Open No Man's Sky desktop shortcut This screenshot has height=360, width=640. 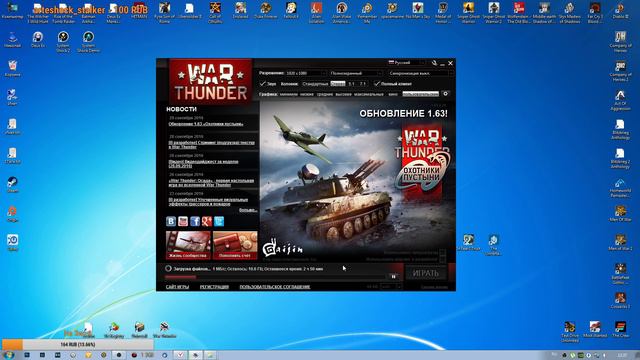coord(418,11)
